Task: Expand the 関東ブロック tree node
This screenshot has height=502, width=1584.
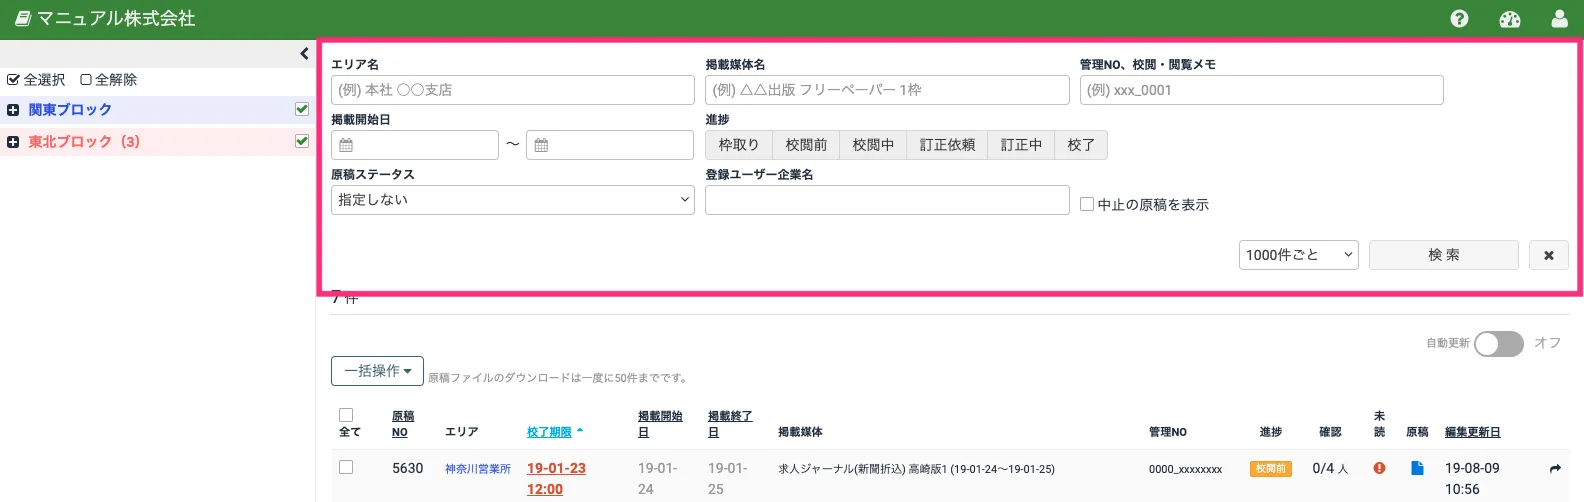Action: pyautogui.click(x=13, y=110)
